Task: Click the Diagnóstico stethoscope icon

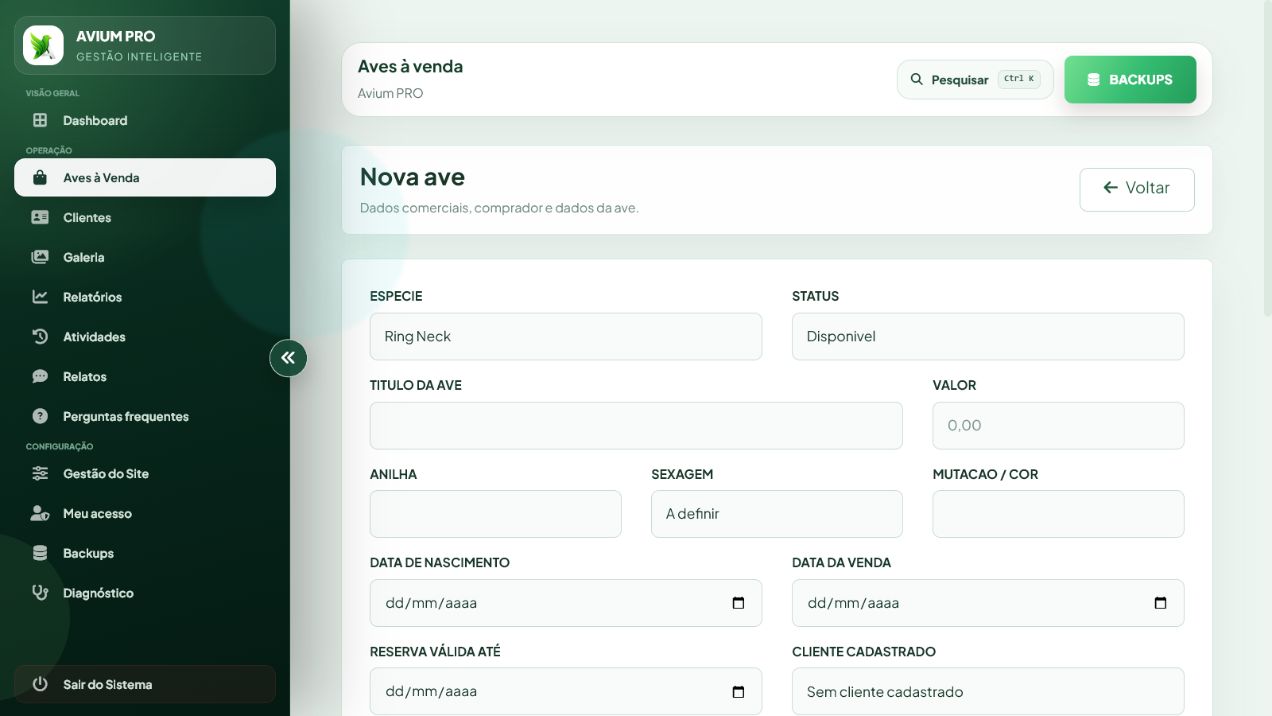Action: [x=40, y=593]
